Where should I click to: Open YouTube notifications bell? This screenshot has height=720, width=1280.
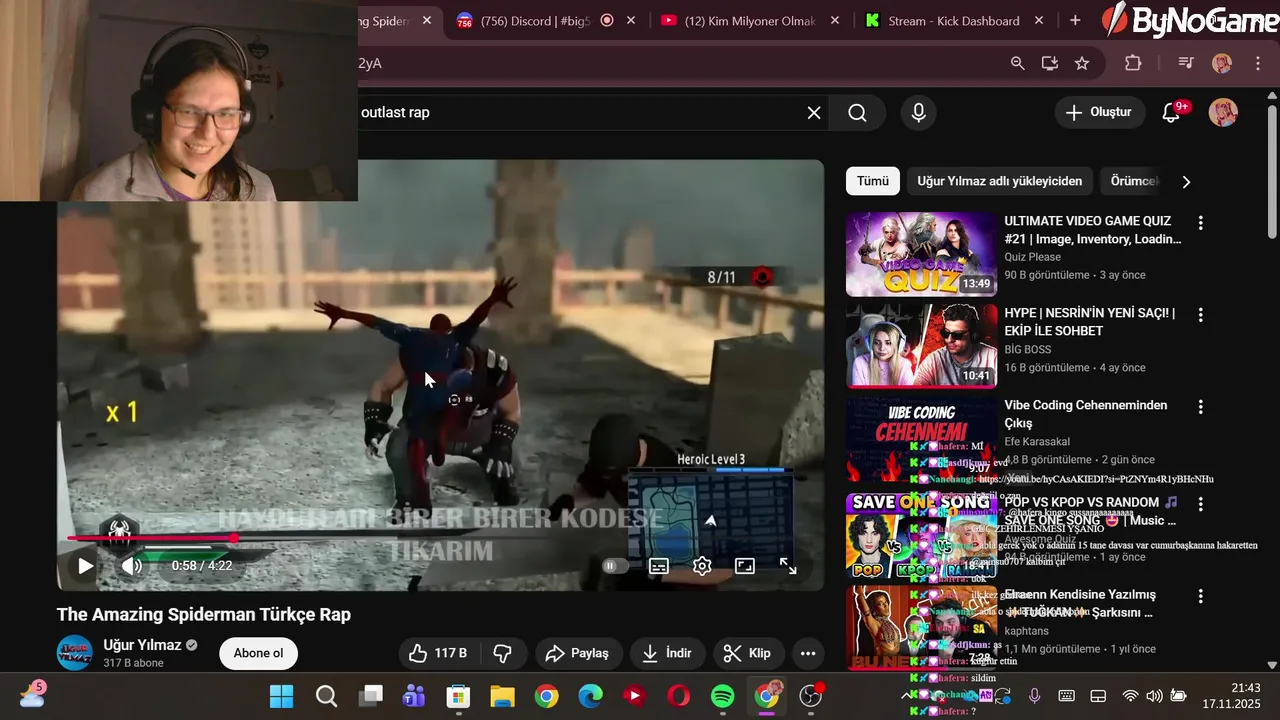pos(1172,112)
